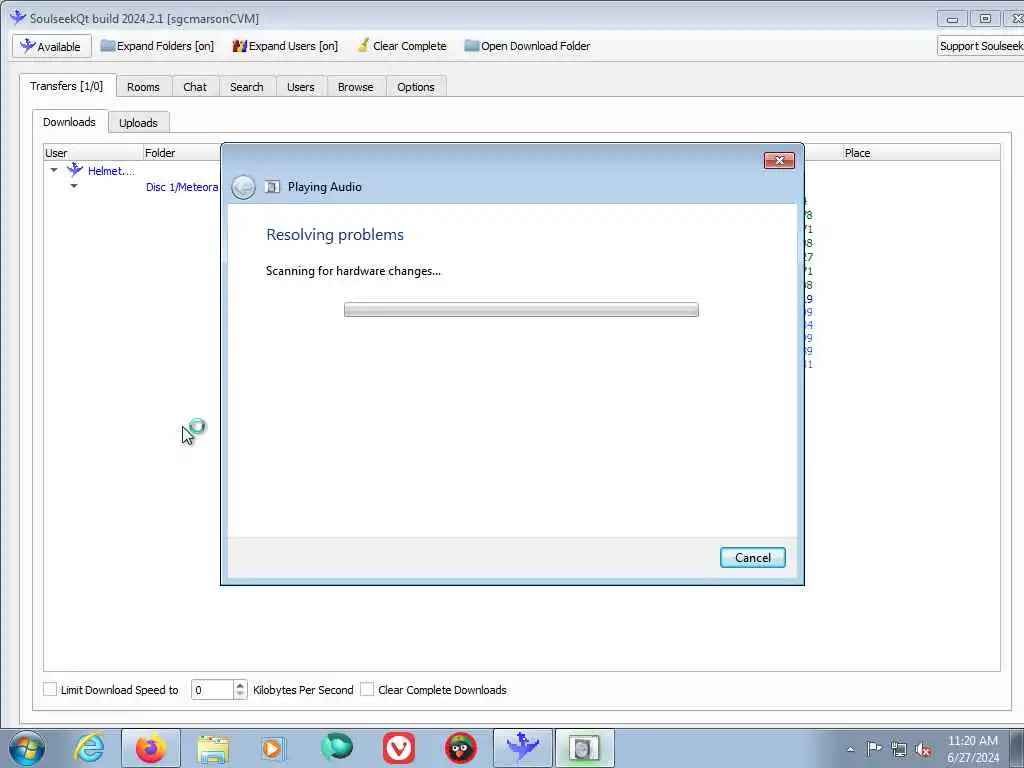
Task: Click the Action Center flag icon
Action: pyautogui.click(x=874, y=748)
